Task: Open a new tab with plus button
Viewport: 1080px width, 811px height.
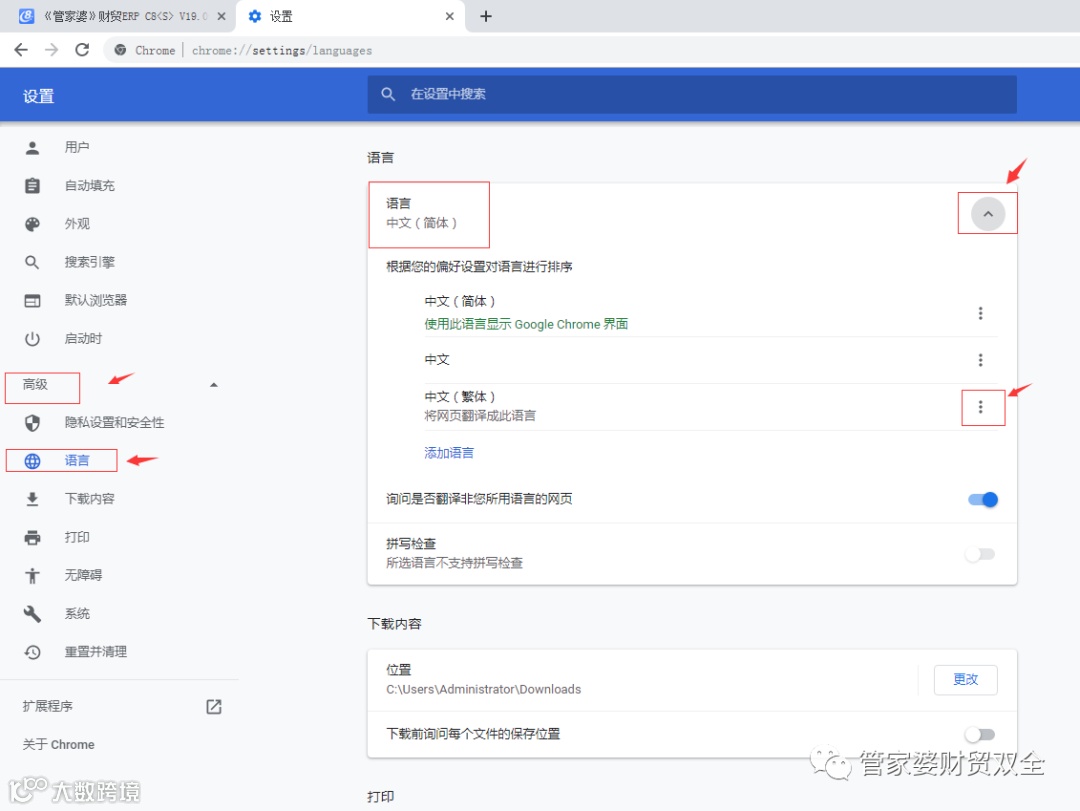Action: (x=486, y=16)
